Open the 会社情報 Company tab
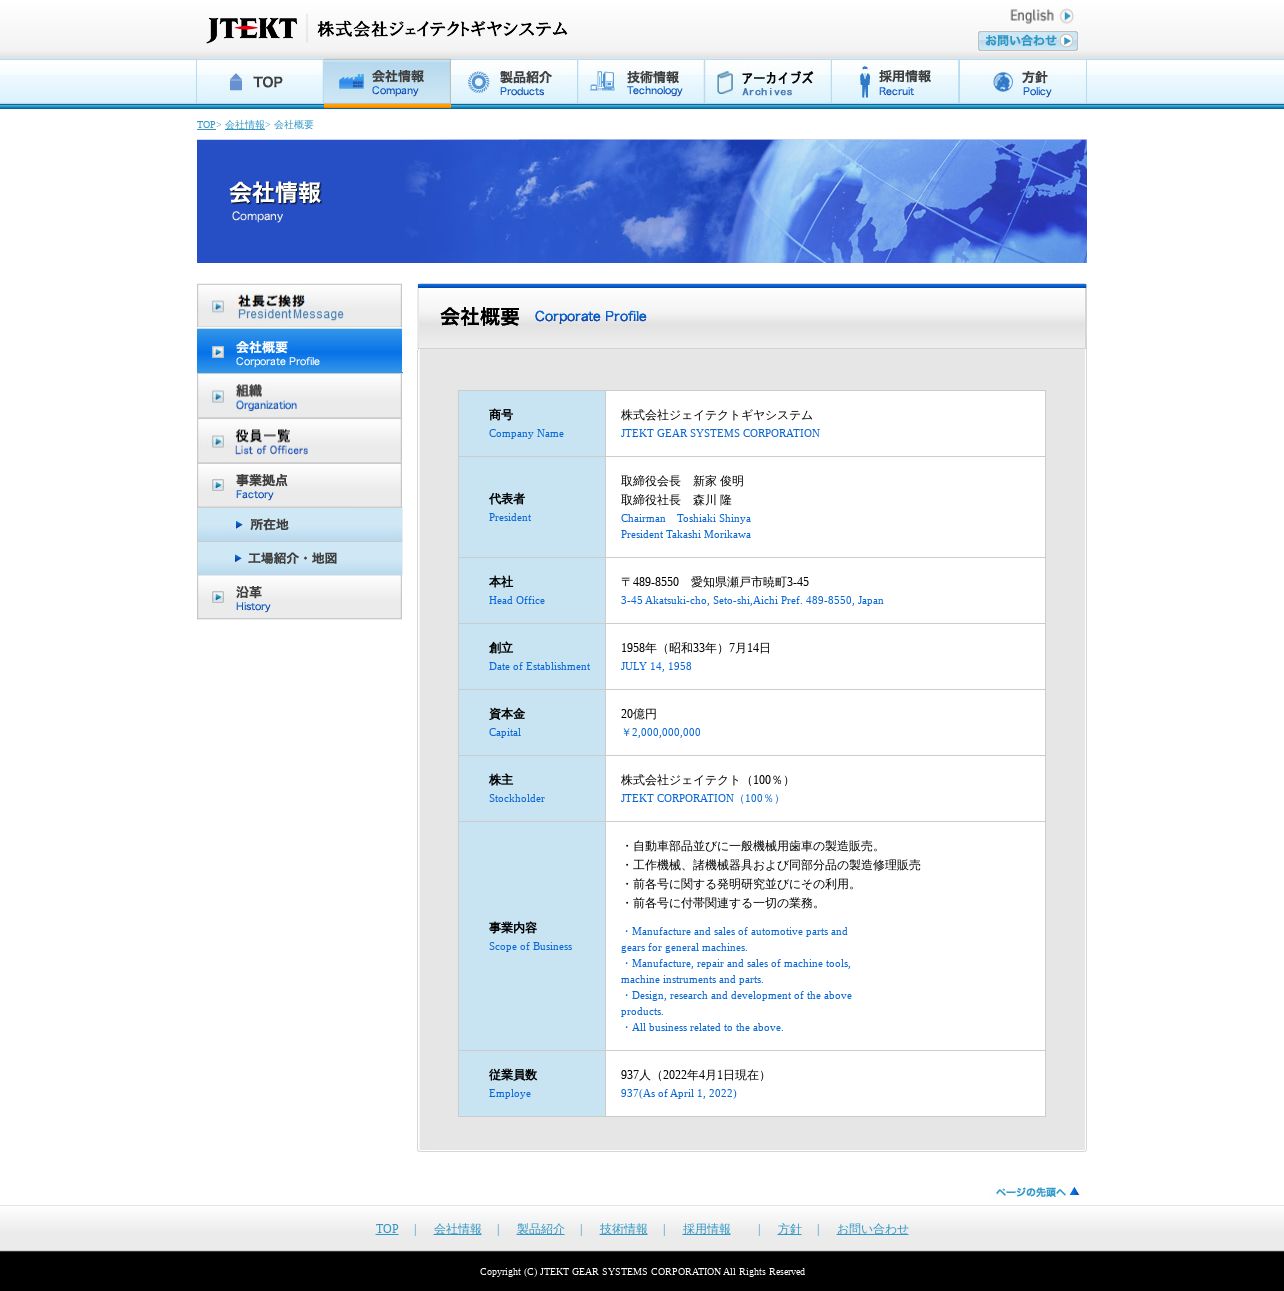 [x=387, y=82]
